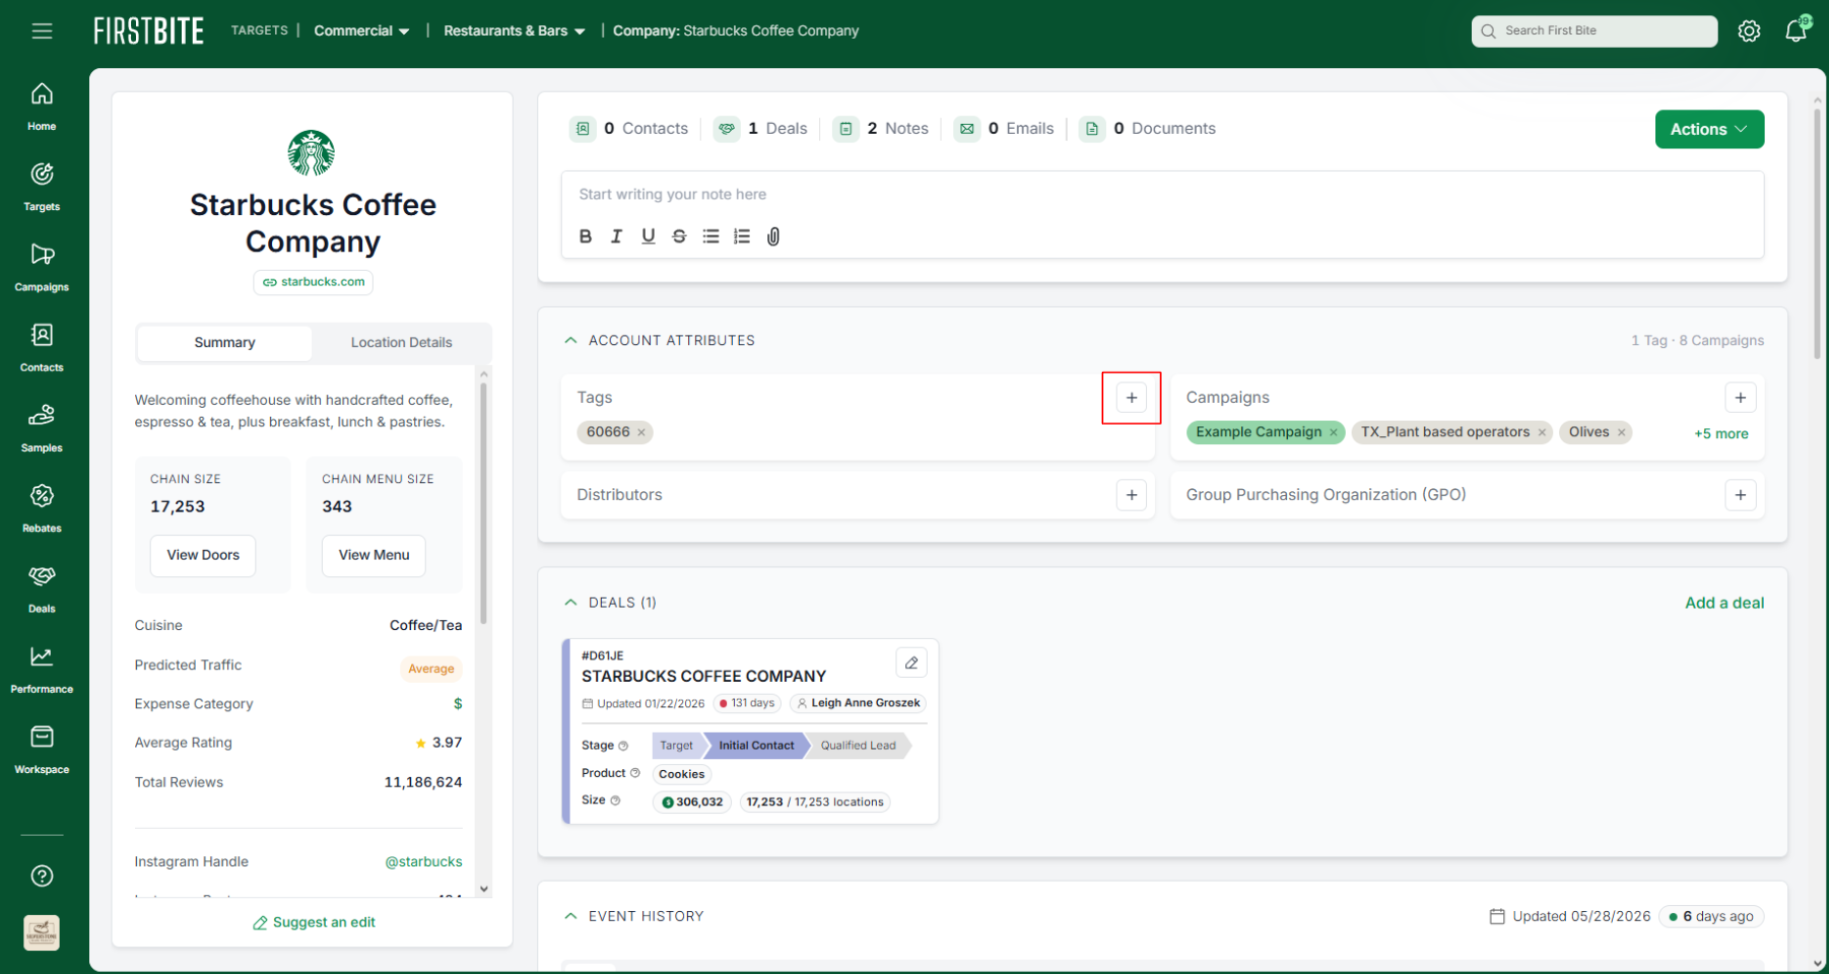Open 1 Deals tab

click(x=760, y=129)
